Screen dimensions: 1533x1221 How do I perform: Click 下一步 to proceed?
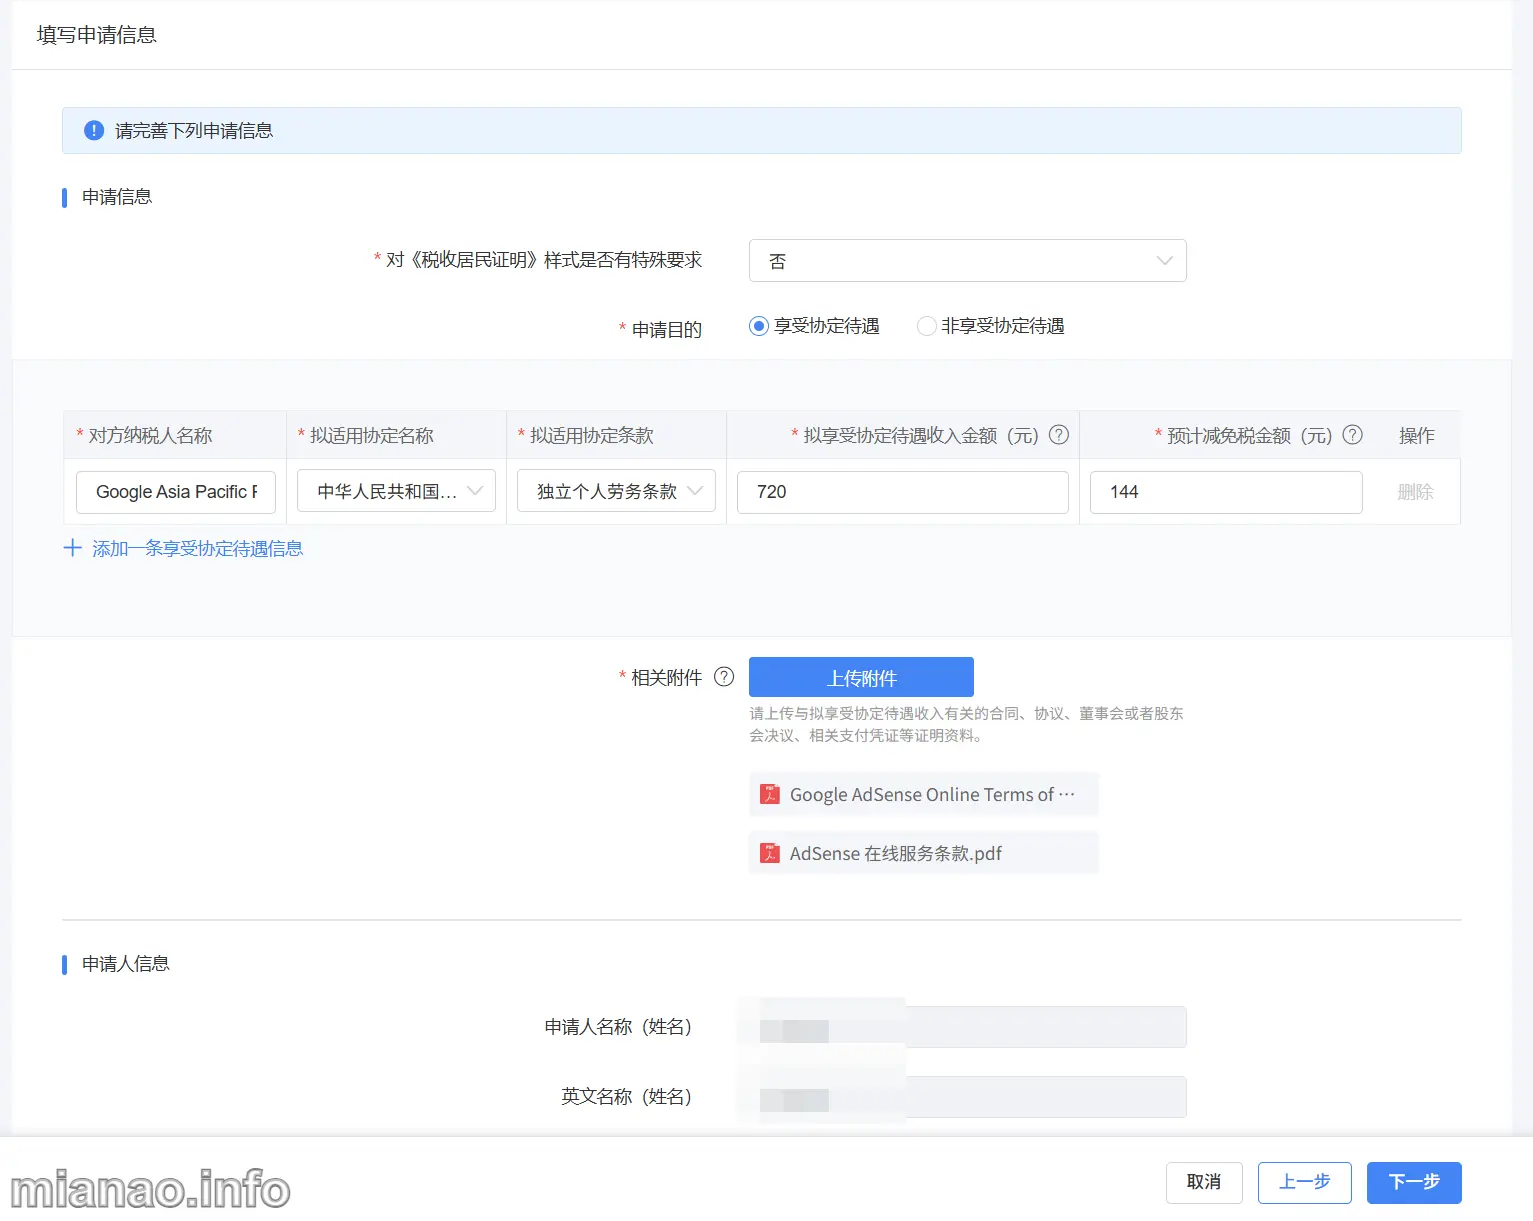[x=1413, y=1182]
